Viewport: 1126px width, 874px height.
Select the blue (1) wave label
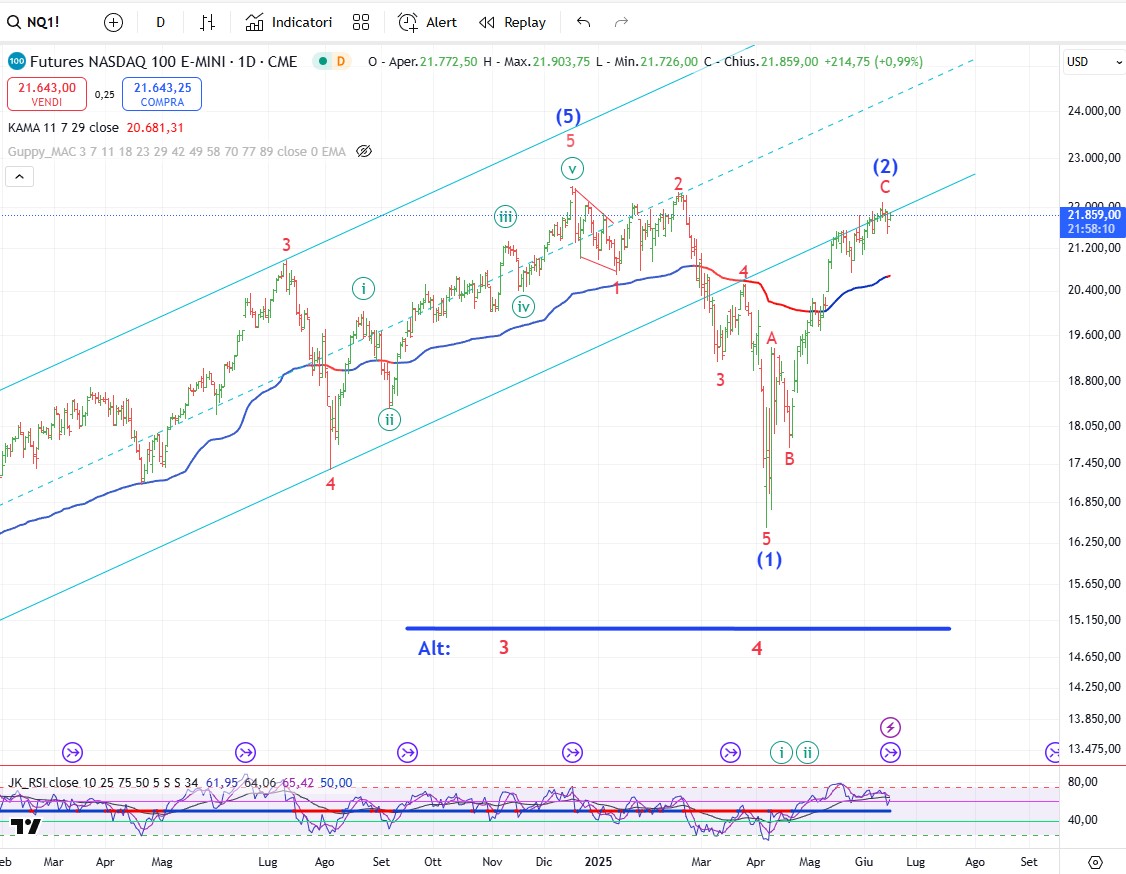[x=769, y=559]
